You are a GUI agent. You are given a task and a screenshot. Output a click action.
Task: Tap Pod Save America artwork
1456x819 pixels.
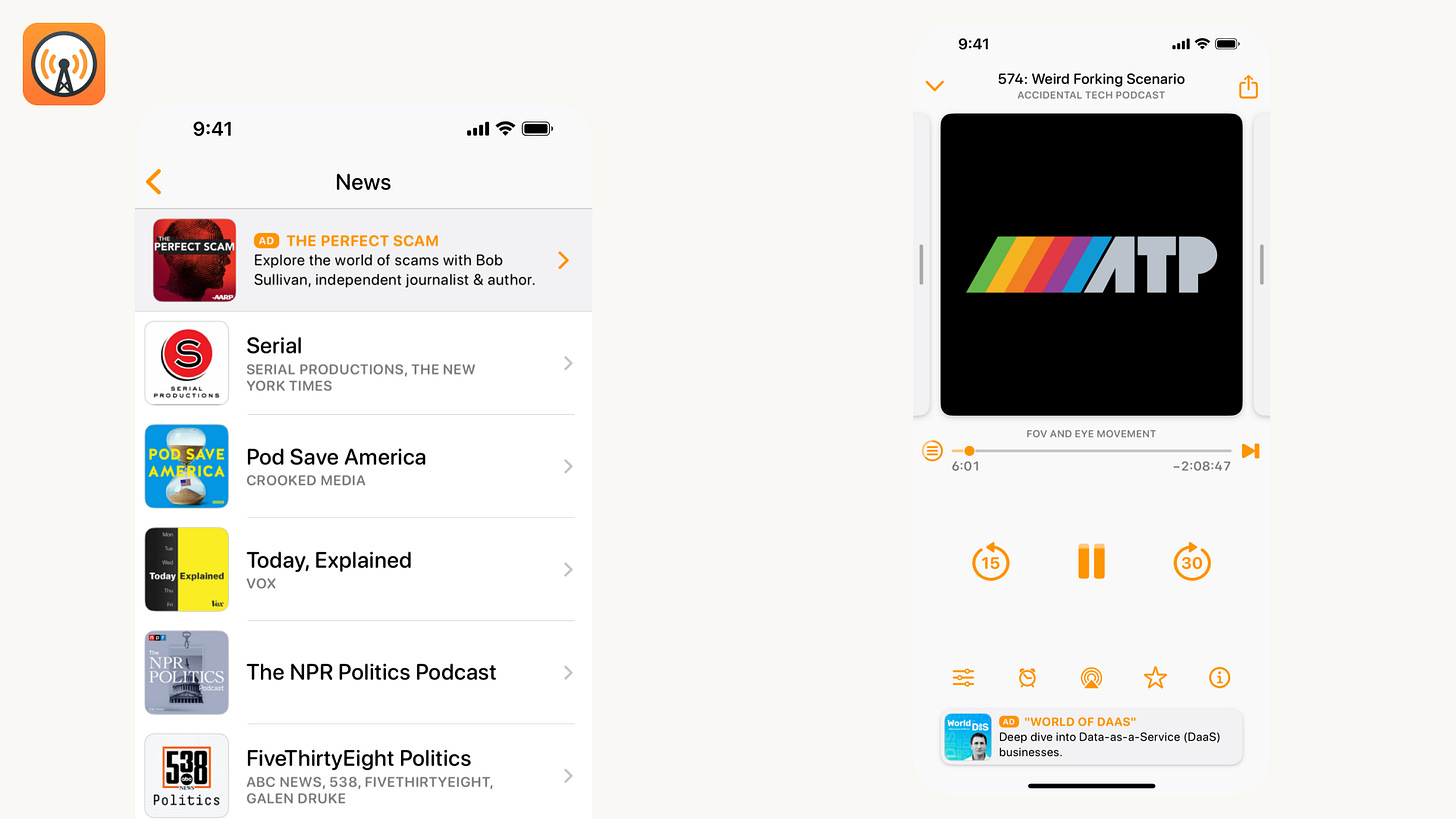(x=187, y=466)
